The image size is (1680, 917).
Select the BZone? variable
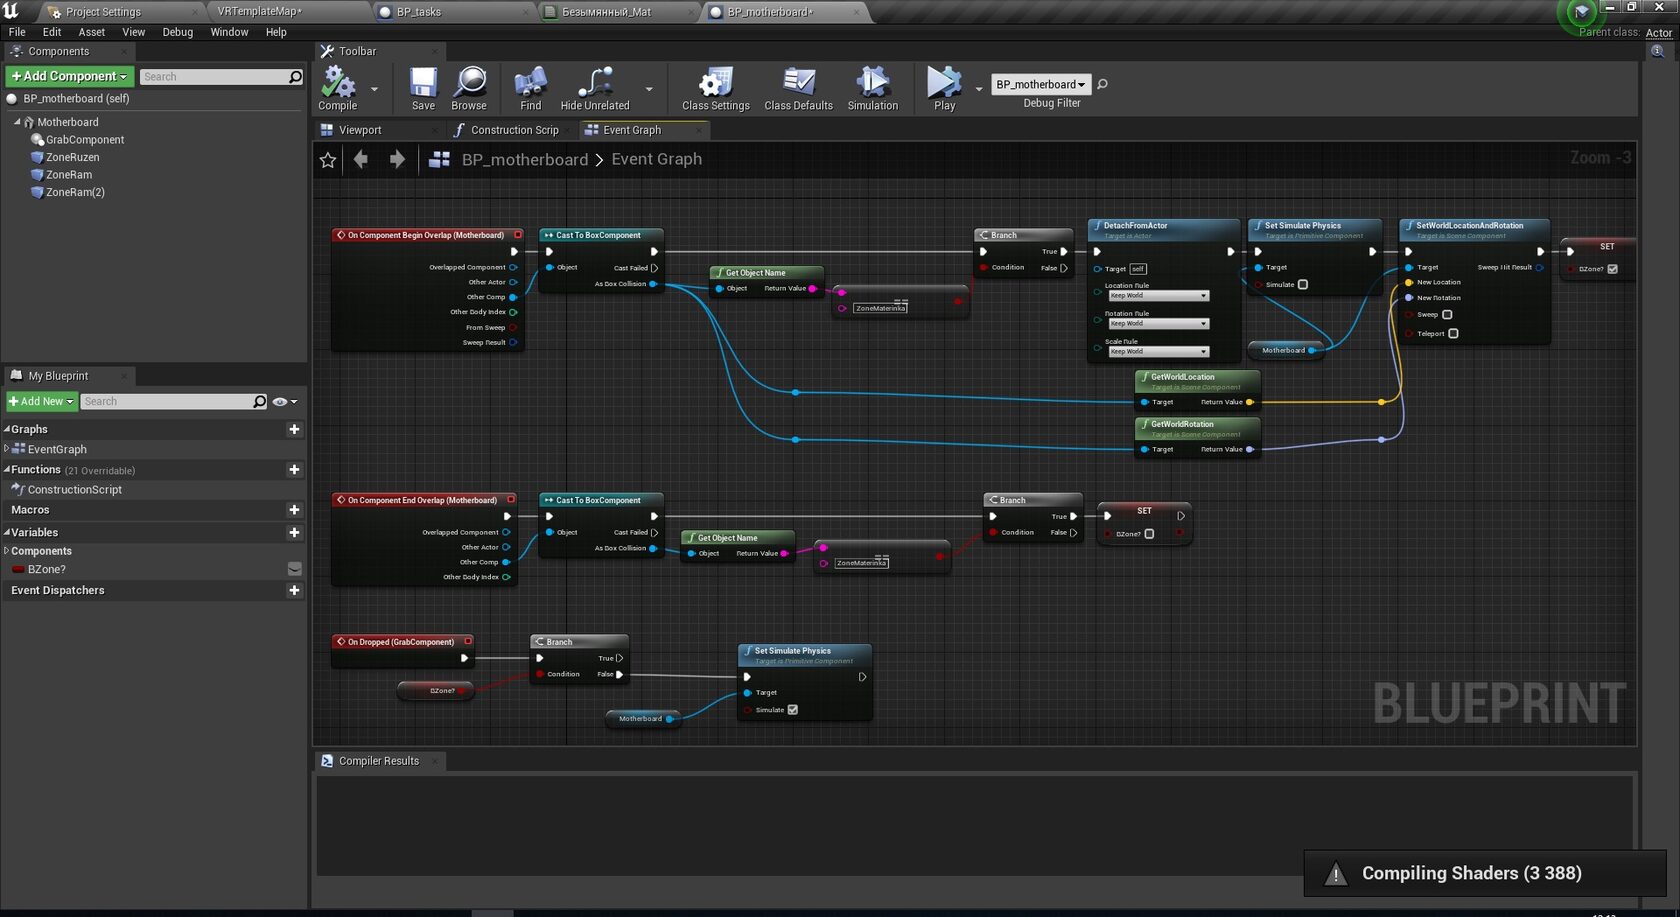coord(47,569)
